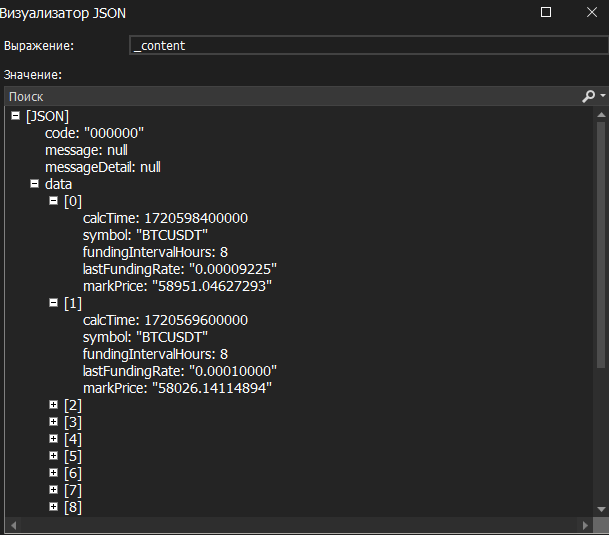Viewport: 609px width, 535px height.
Task: Maximize the Визуализатор JSON window
Action: pyautogui.click(x=546, y=12)
